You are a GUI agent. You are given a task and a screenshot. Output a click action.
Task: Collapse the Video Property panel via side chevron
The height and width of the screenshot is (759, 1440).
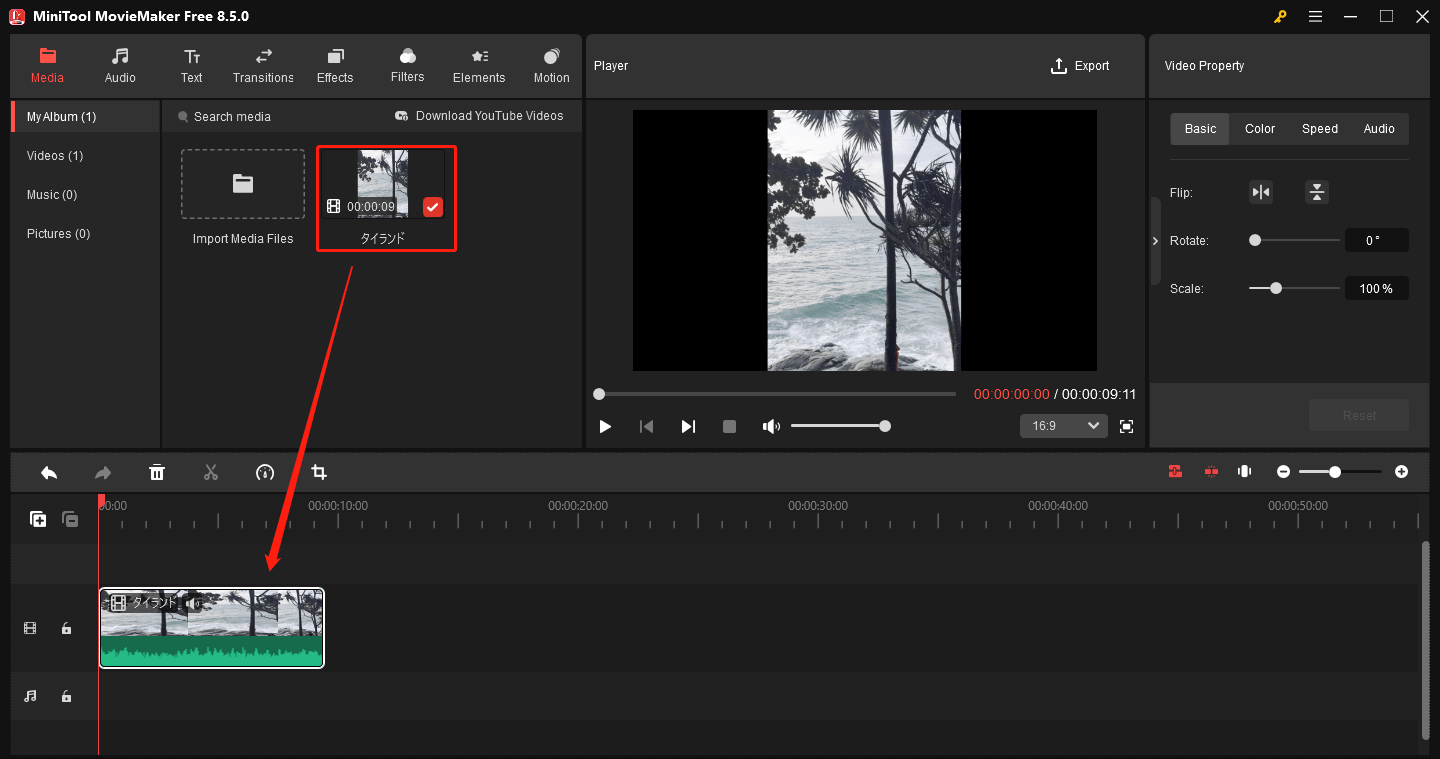point(1156,240)
